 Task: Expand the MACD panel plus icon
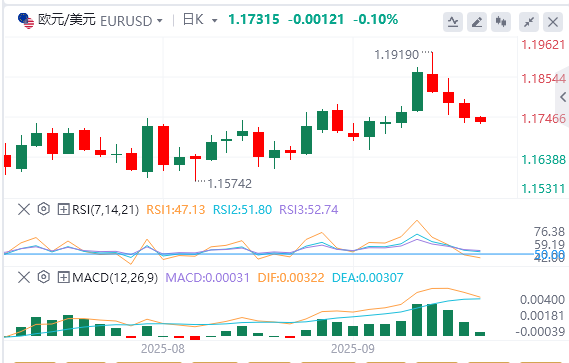(x=63, y=277)
